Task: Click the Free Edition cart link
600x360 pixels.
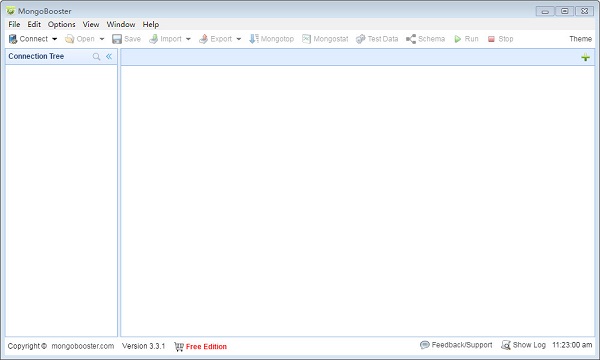Action: 201,347
